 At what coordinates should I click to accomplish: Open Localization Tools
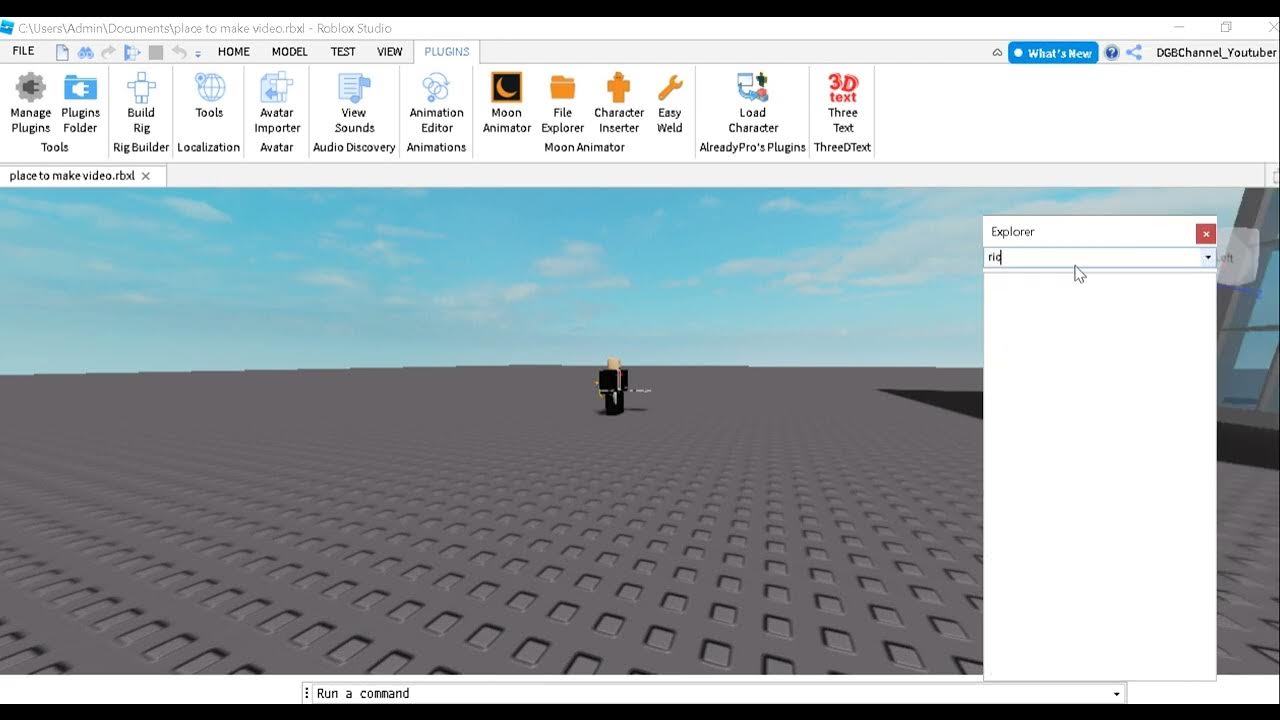click(209, 97)
